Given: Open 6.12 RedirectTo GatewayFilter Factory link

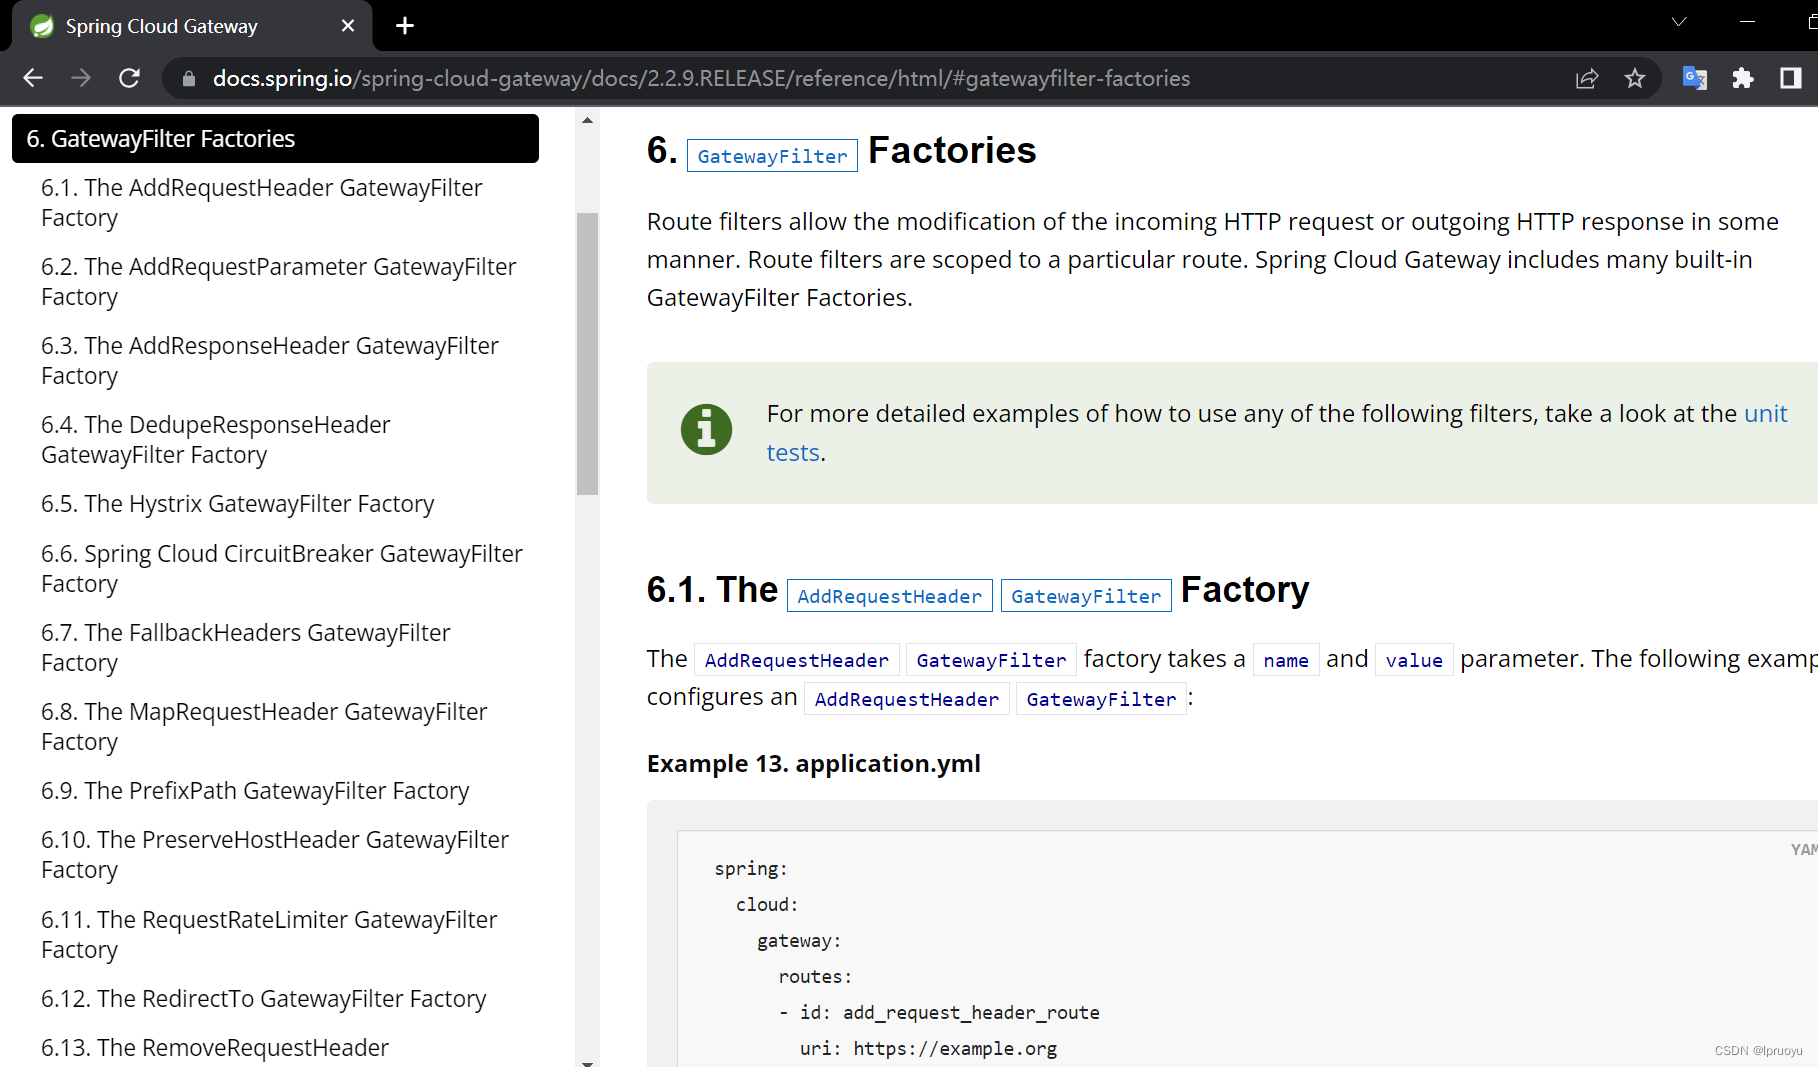Looking at the screenshot, I should [x=264, y=999].
